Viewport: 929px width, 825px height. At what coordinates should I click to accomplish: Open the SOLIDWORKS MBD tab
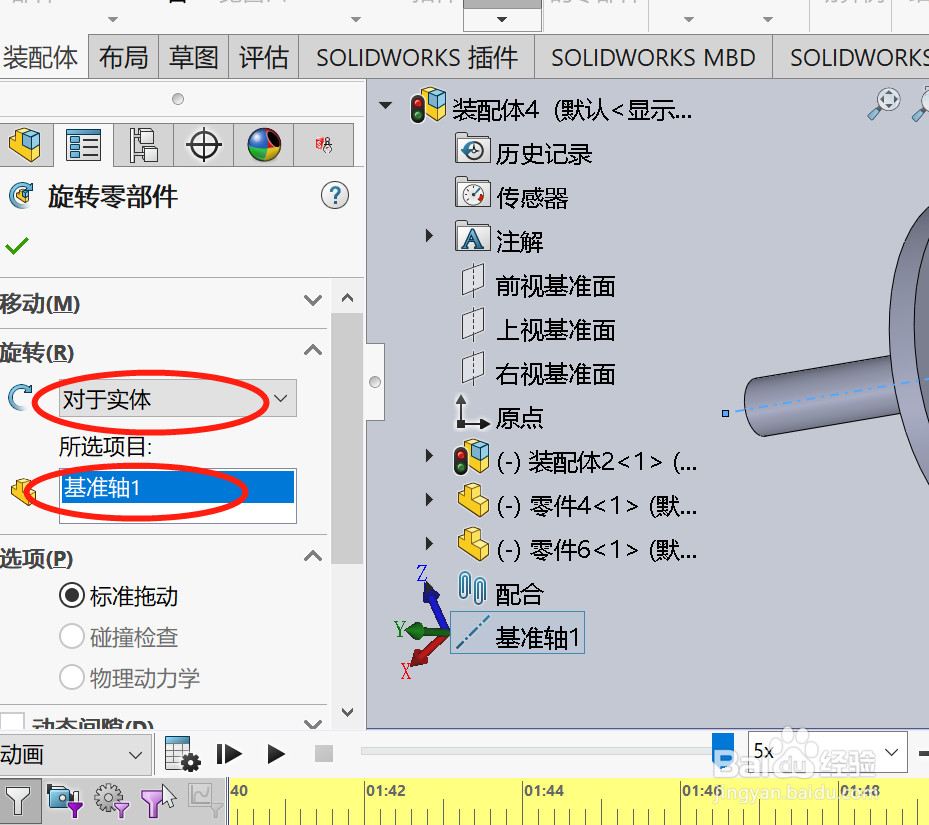pos(653,57)
